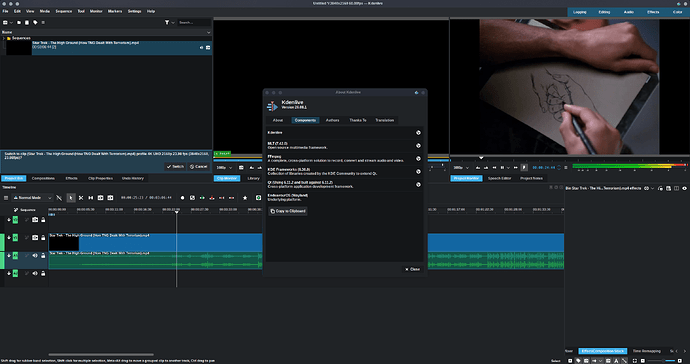This screenshot has height=364, width=690.
Task: Select the Razor cut tool
Action: (x=81, y=198)
